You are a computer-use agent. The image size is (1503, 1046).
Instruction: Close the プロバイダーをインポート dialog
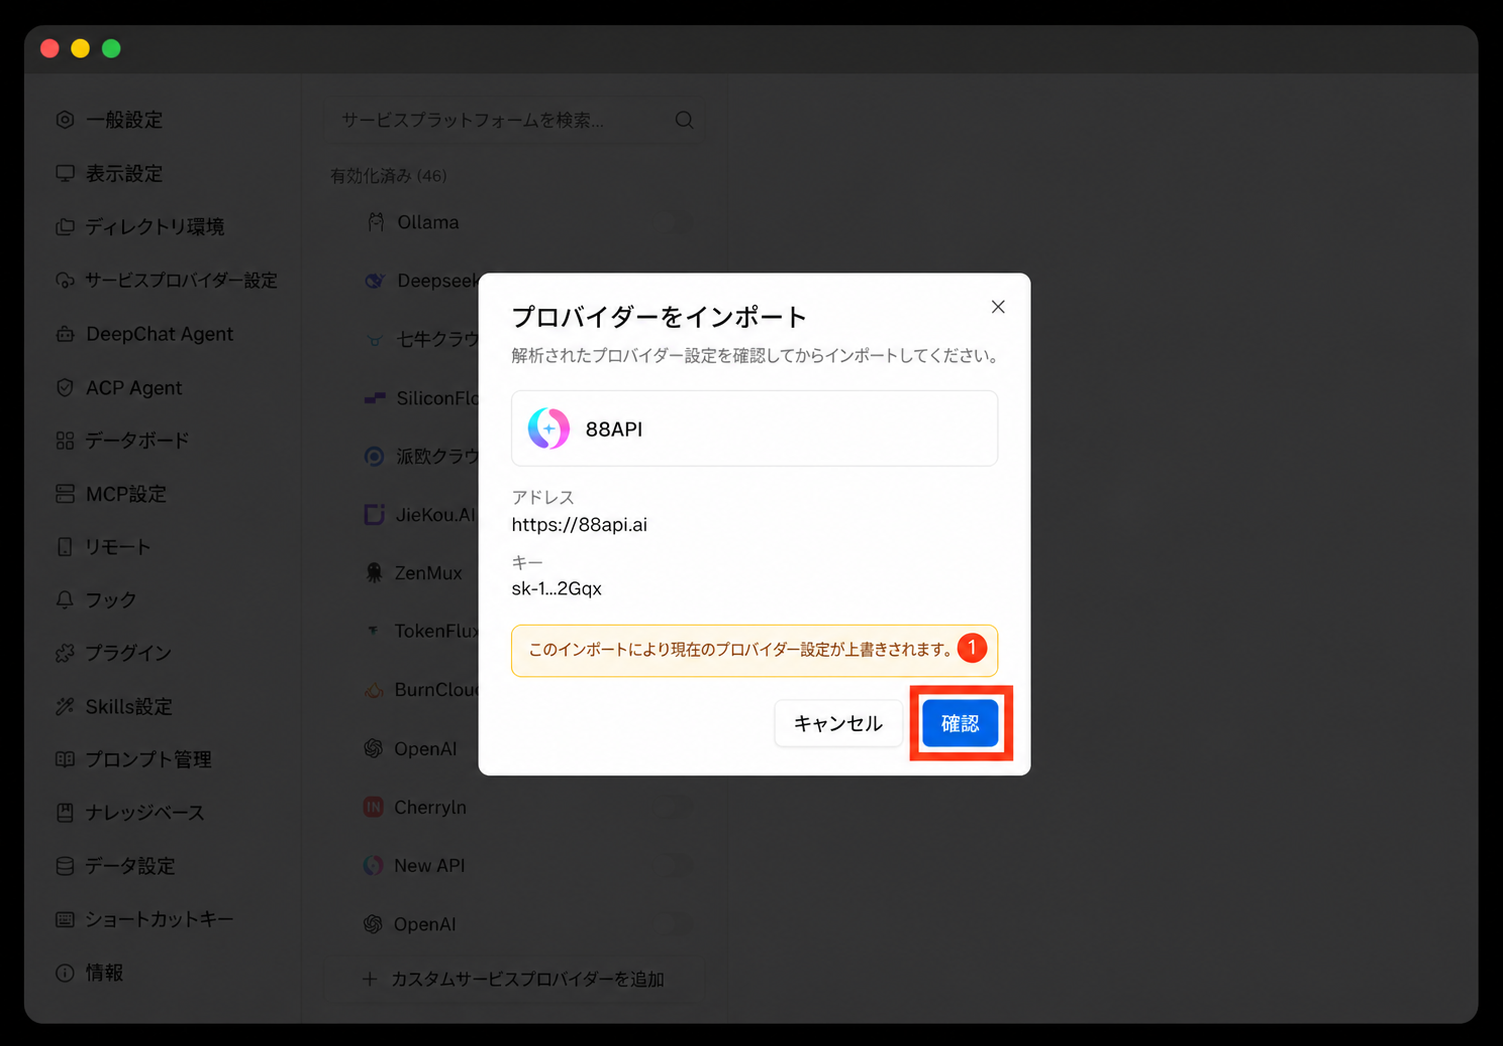[998, 307]
